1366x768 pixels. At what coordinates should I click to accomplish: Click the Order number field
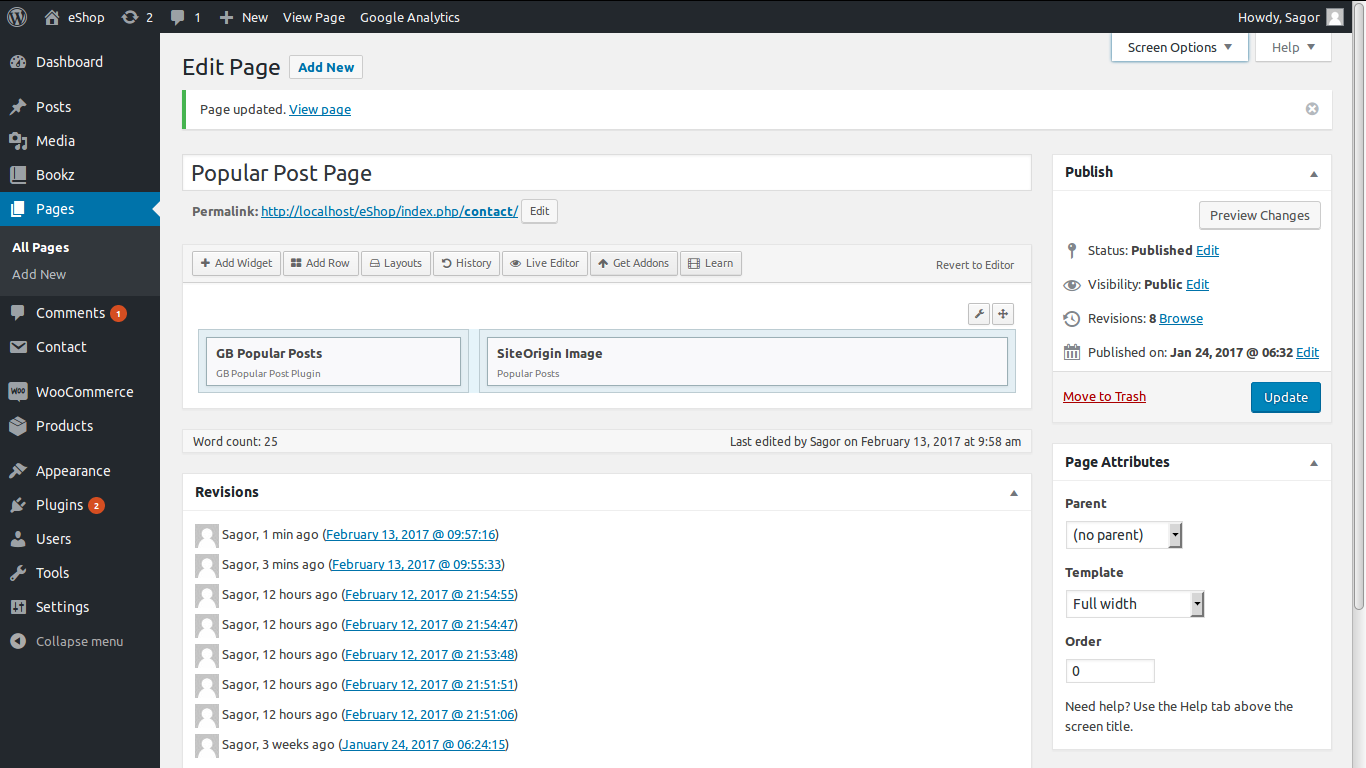point(1109,671)
